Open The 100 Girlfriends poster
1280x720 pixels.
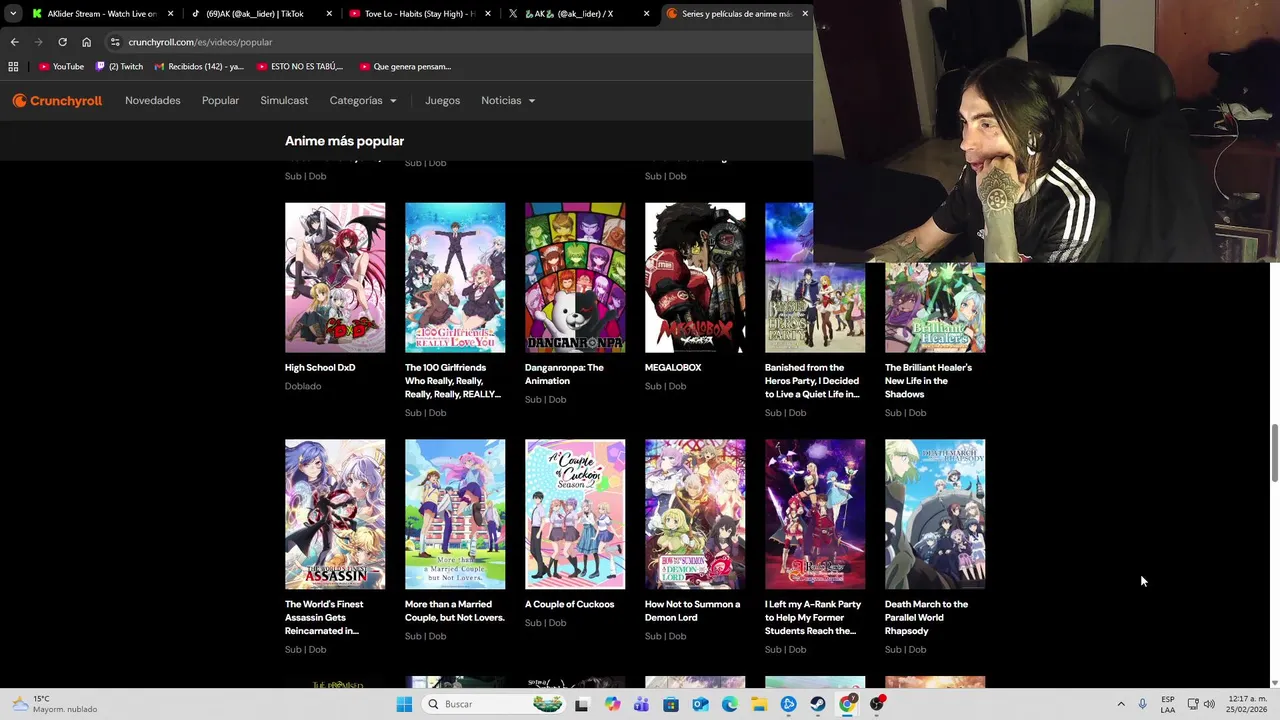tap(455, 278)
